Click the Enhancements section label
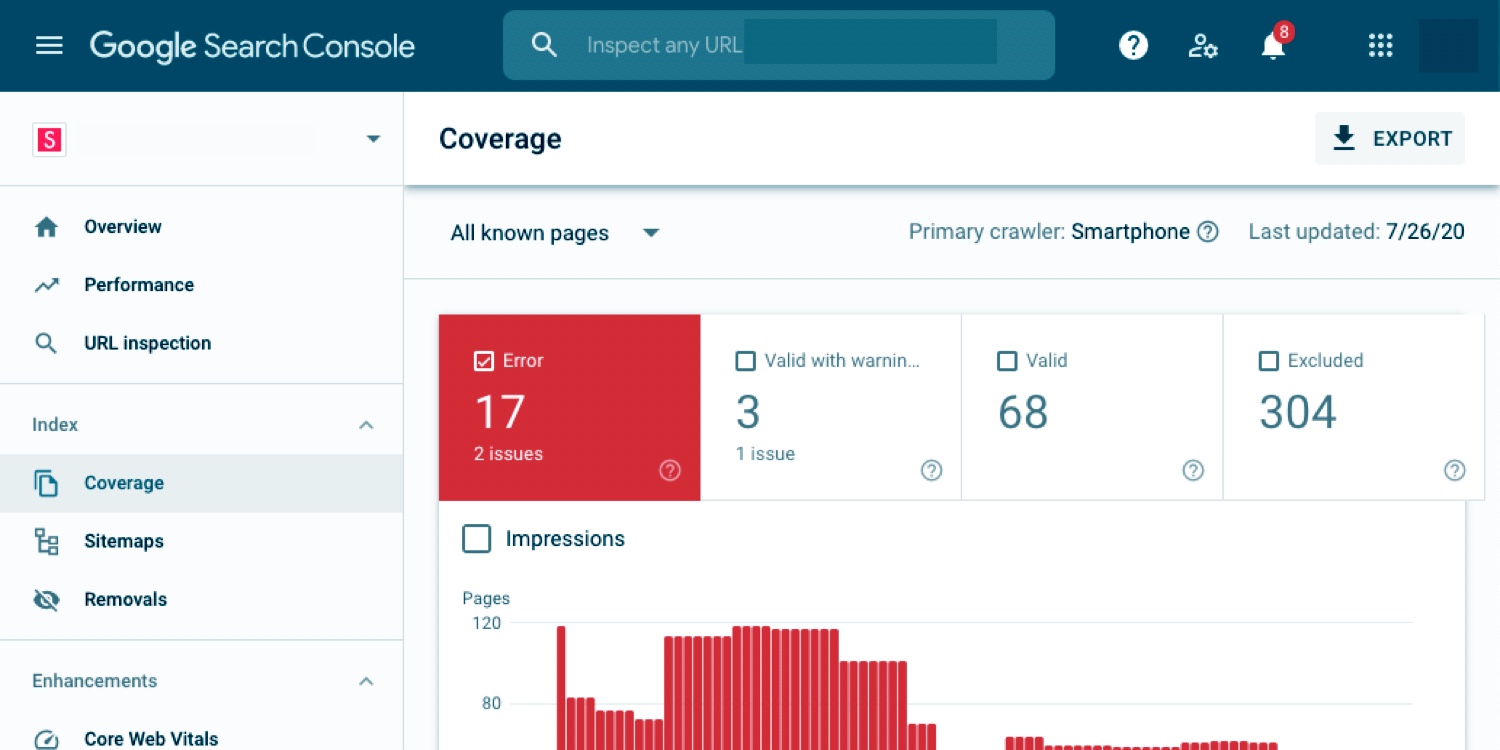The image size is (1500, 750). coord(95,681)
